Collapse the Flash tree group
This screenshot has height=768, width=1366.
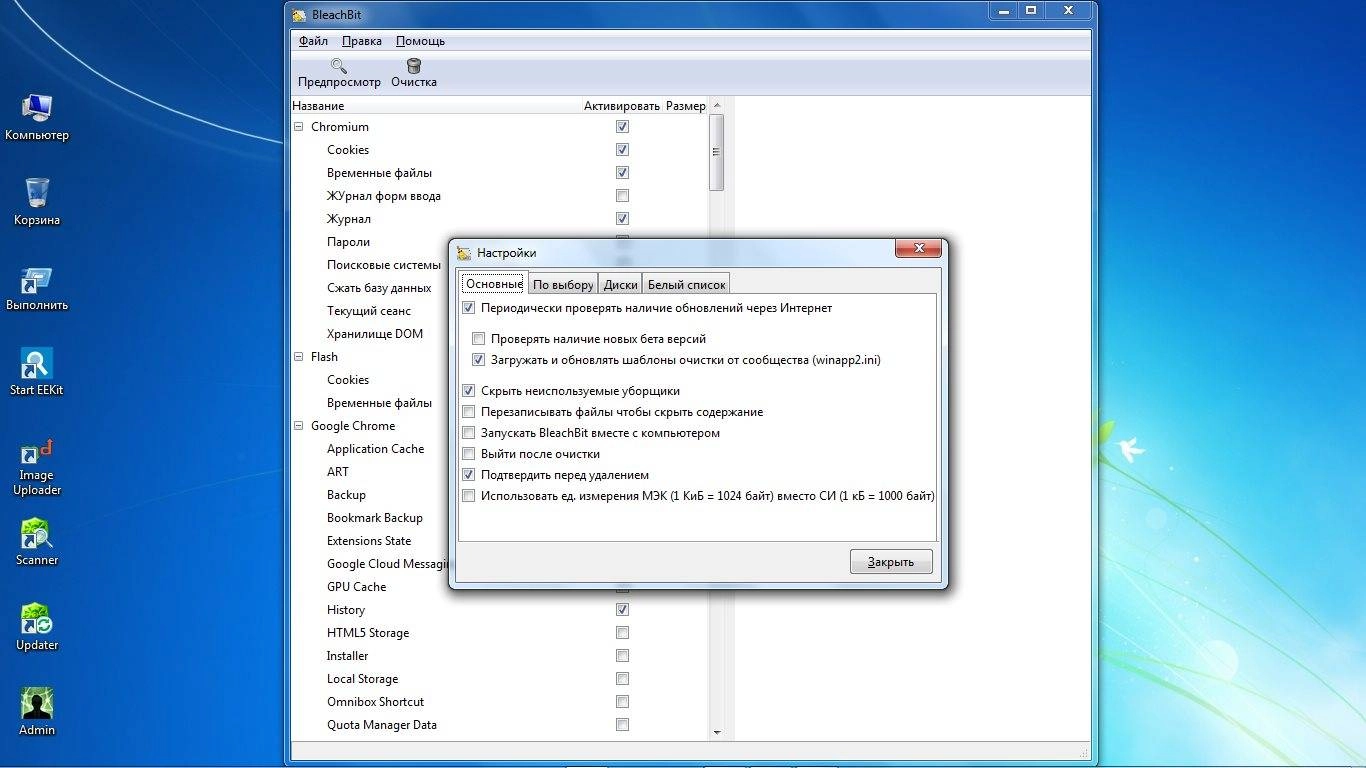[x=299, y=357]
